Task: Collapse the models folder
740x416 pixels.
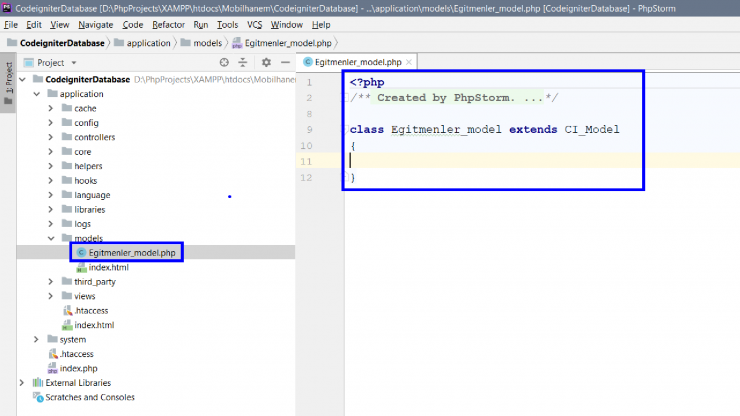Action: coord(51,239)
